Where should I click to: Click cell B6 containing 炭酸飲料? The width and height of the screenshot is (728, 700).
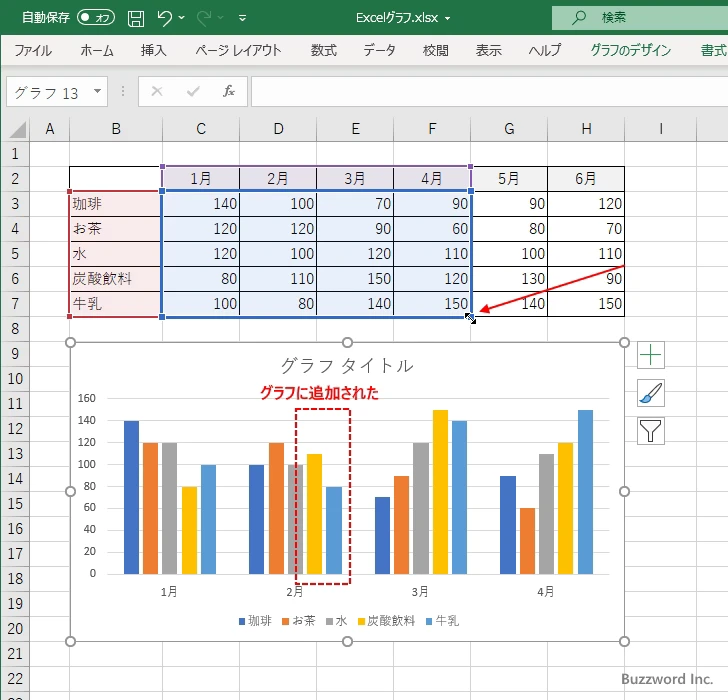click(x=116, y=279)
